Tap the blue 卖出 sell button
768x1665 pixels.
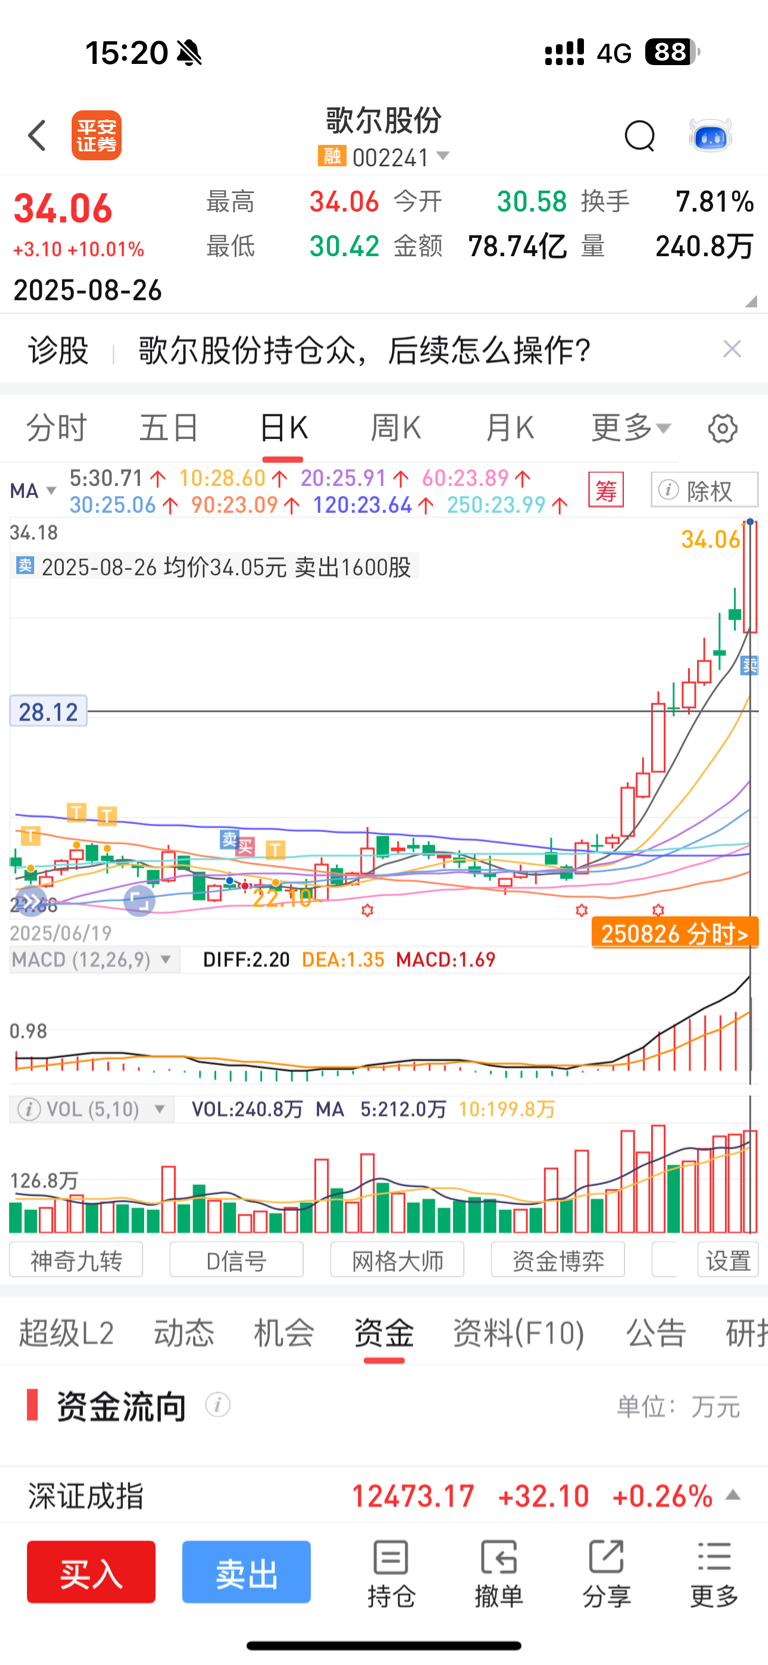pos(246,1573)
